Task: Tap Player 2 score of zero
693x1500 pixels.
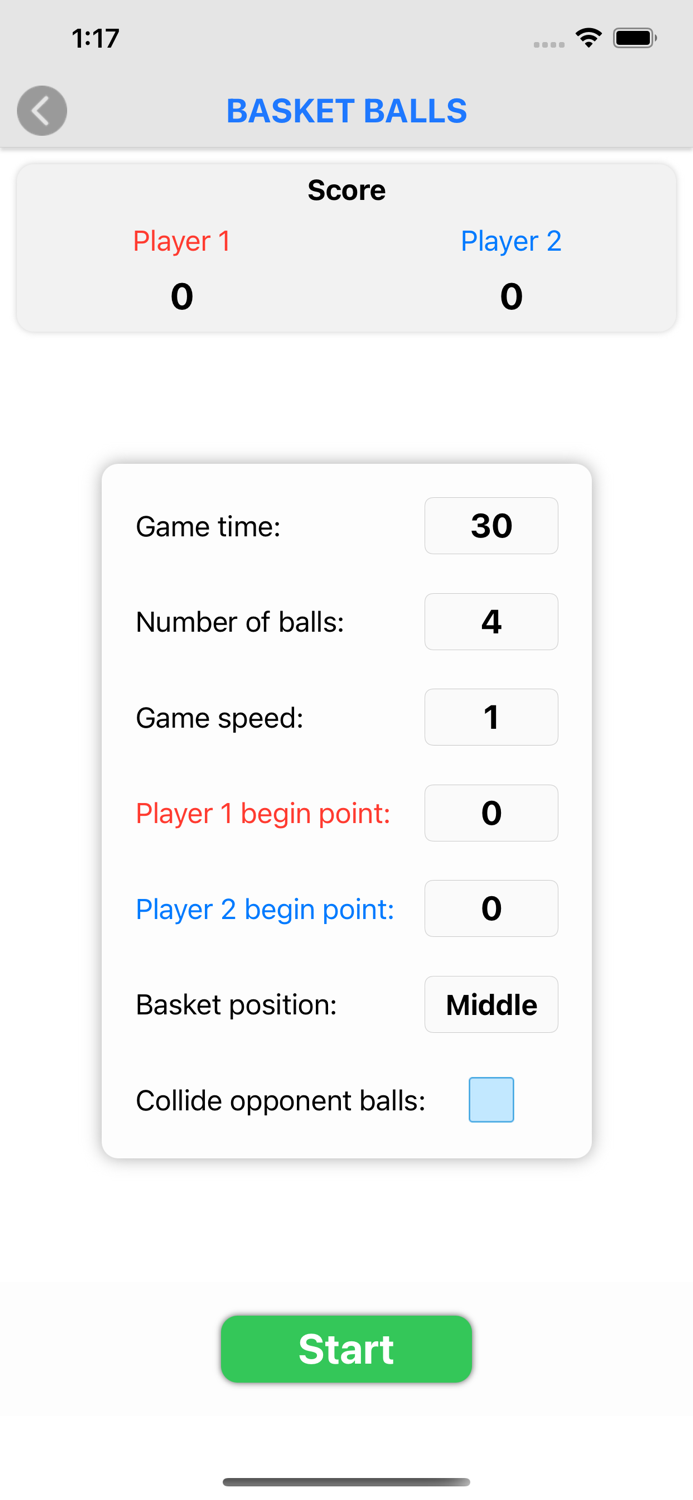Action: 511,296
